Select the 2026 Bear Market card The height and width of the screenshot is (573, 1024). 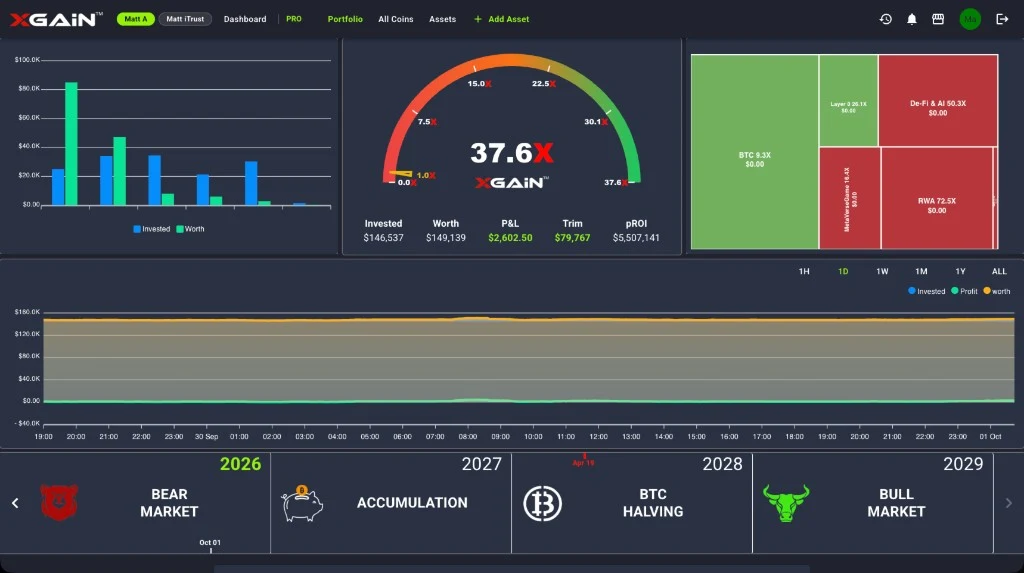coord(135,503)
